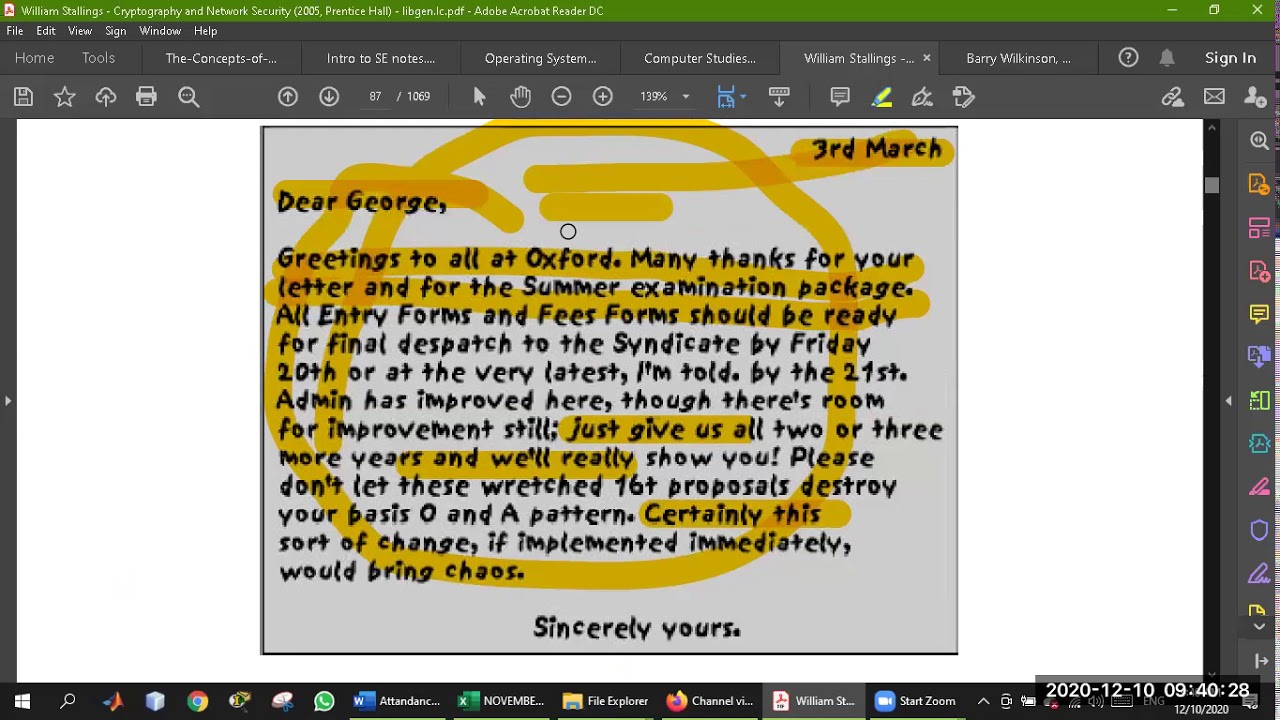Switch to Barry Wilkinson document tab
This screenshot has height=720, width=1280.
(x=1018, y=58)
